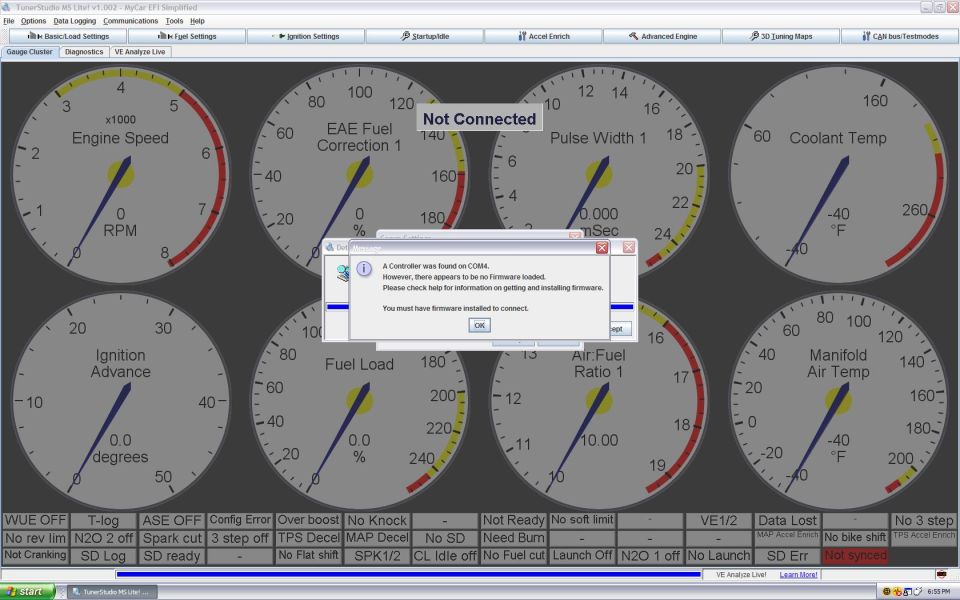This screenshot has width=960, height=600.
Task: Click the No Fuel cut indicator
Action: [513, 556]
